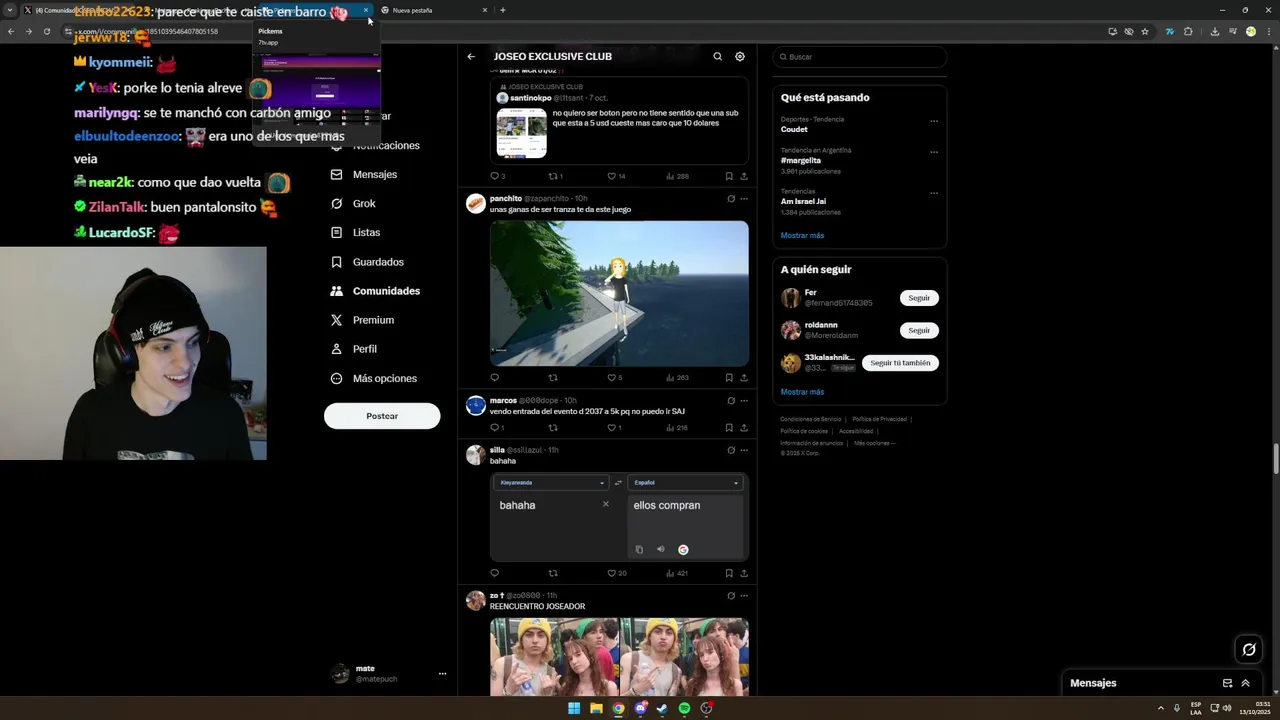This screenshot has width=1280, height=720.
Task: Repost panchito's post
Action: tap(553, 378)
